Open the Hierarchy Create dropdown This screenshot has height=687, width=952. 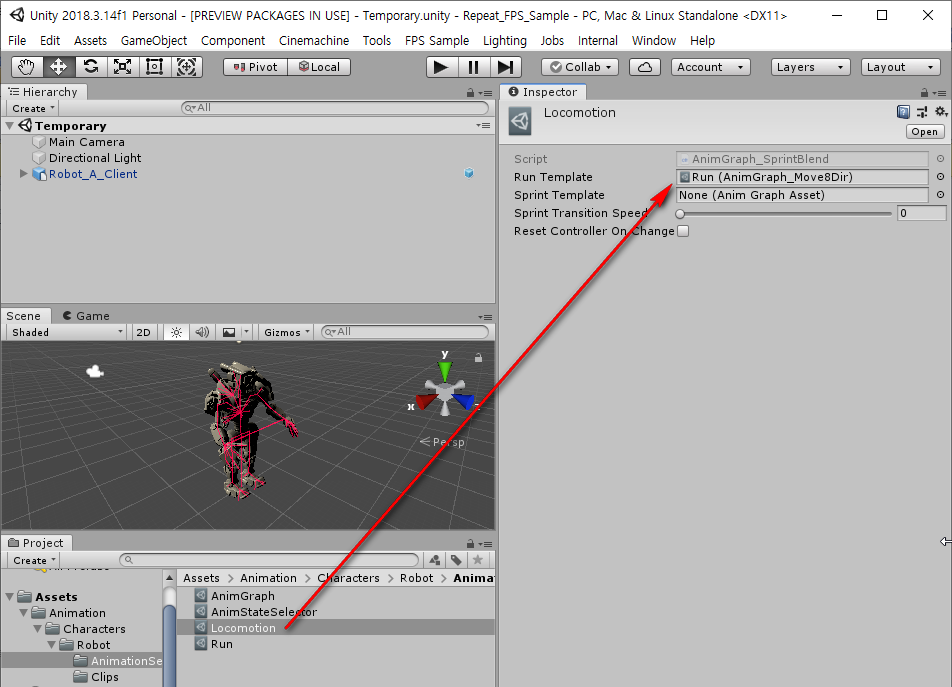33,108
